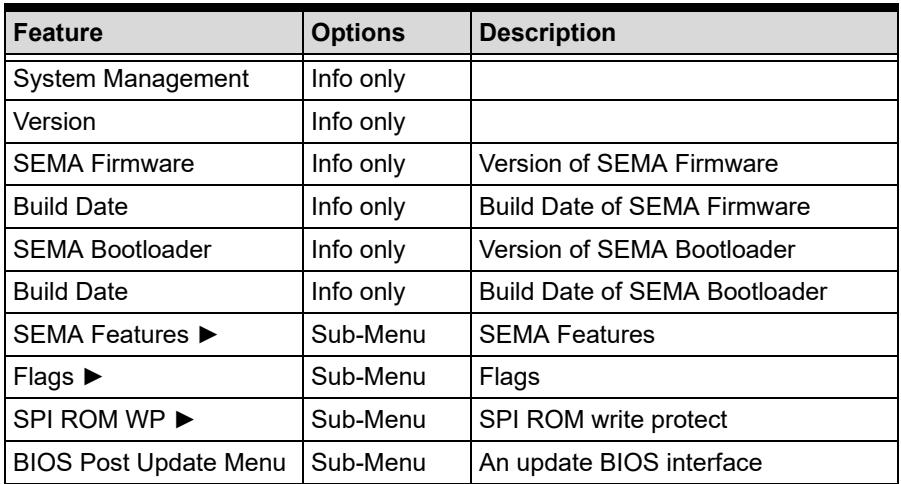Click Sub-Menu option in Flags row
This screenshot has width=901, height=484.
point(368,377)
